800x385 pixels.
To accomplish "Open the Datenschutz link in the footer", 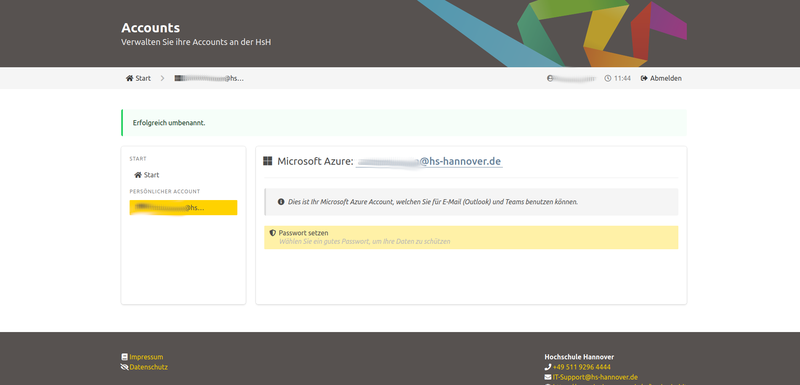I will point(148,367).
